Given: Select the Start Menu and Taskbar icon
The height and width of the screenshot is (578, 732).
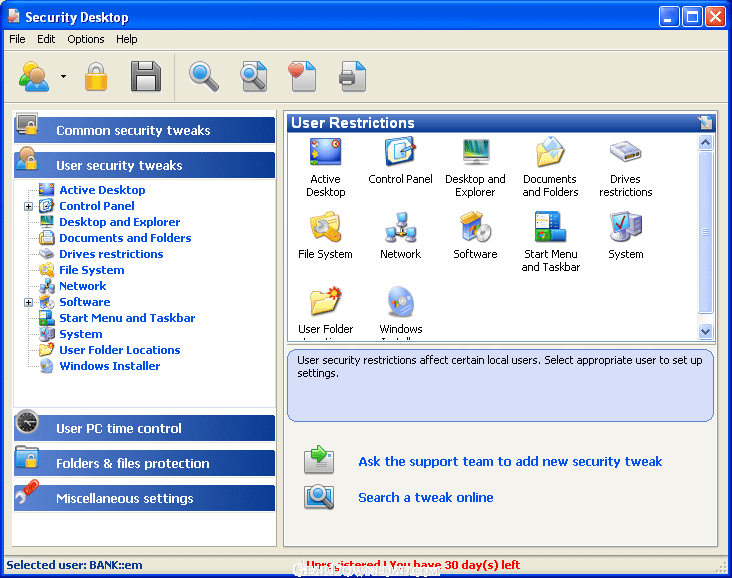Looking at the screenshot, I should point(550,241).
